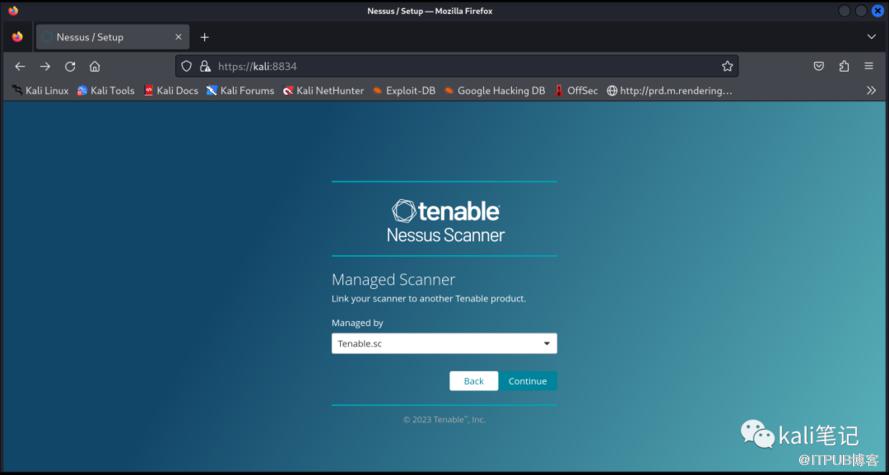This screenshot has height=475, width=889.
Task: Open the OffSec bookmark
Action: click(x=575, y=91)
